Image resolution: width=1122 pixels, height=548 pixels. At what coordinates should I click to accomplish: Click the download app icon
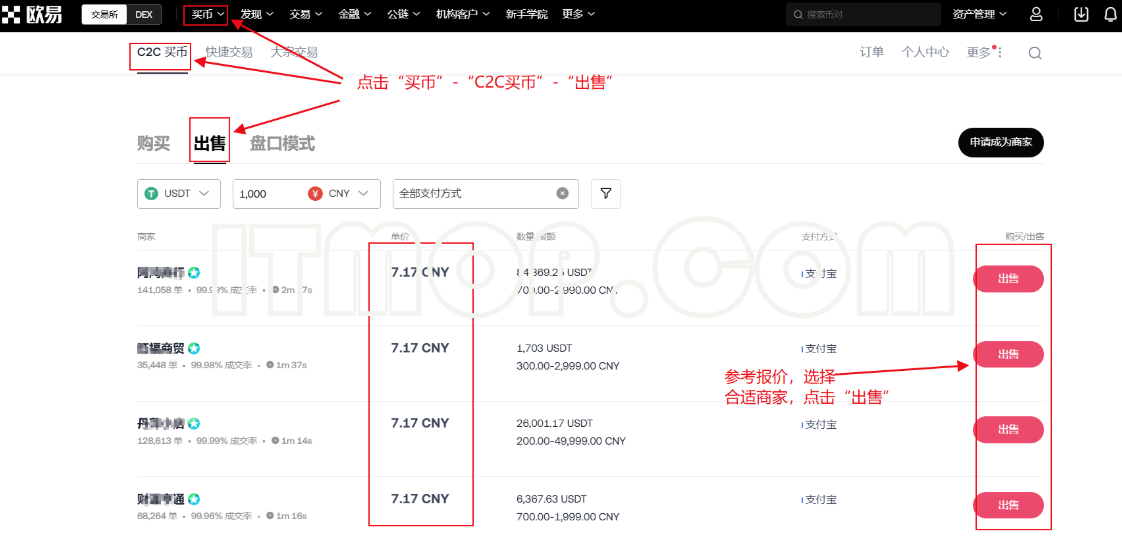pos(1080,14)
